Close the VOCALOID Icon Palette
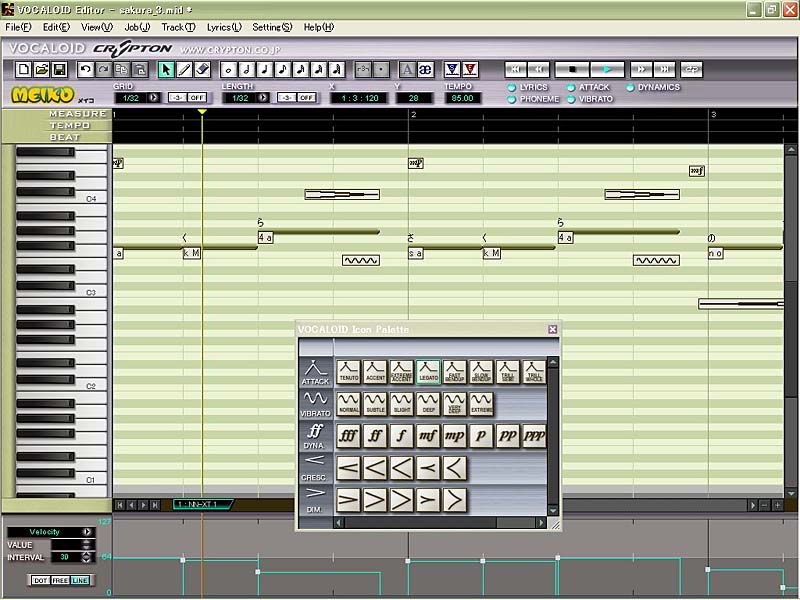Screen dimensions: 800x600 pos(553,330)
